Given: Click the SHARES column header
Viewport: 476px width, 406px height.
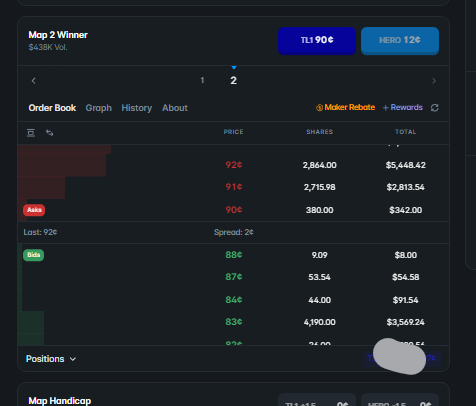Looking at the screenshot, I should point(320,132).
